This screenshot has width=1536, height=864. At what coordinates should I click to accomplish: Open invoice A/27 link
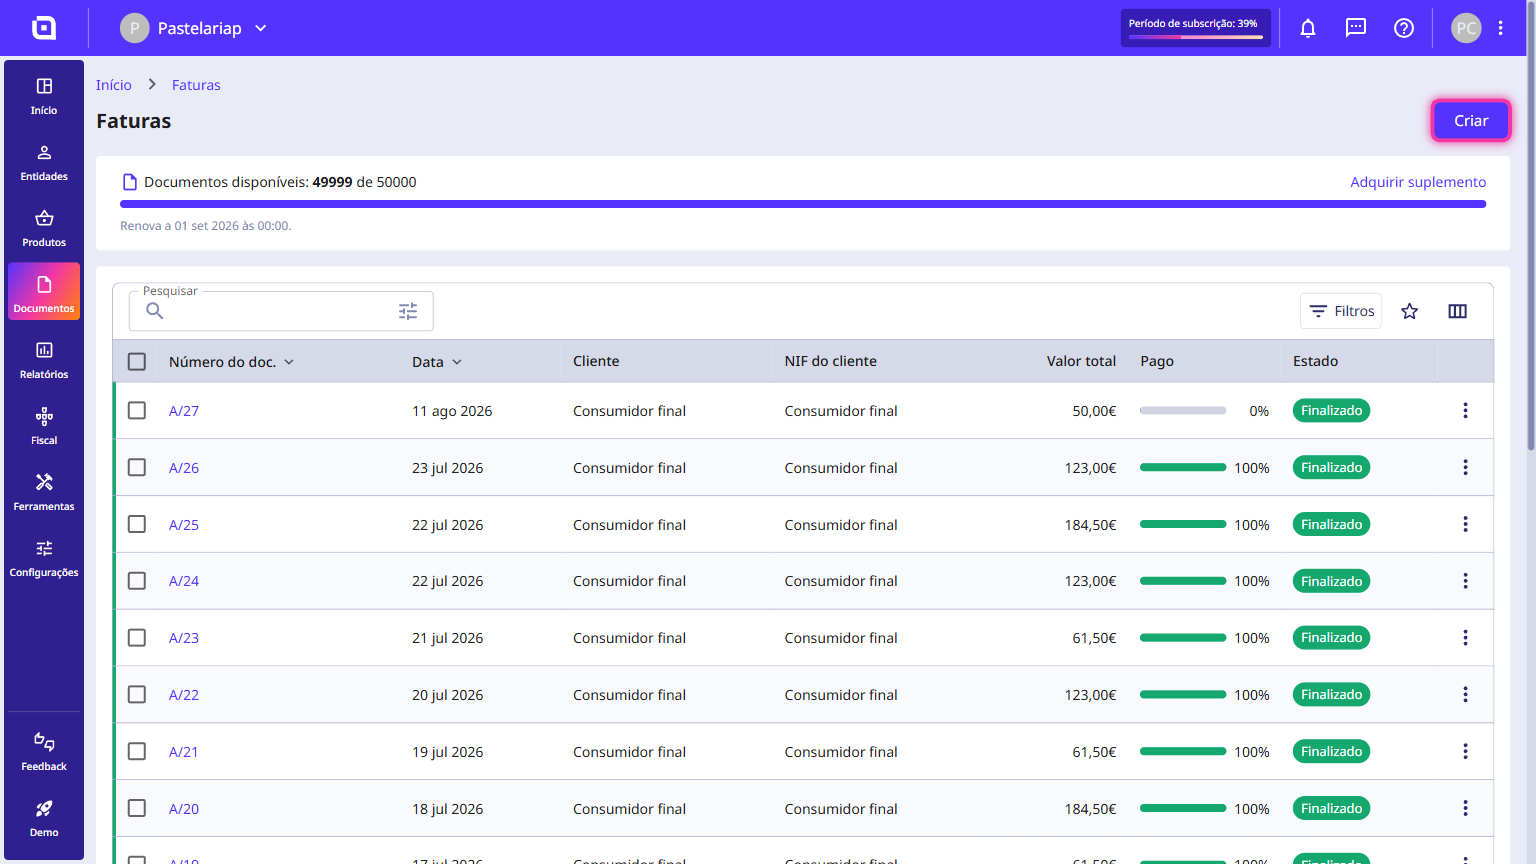click(x=184, y=411)
